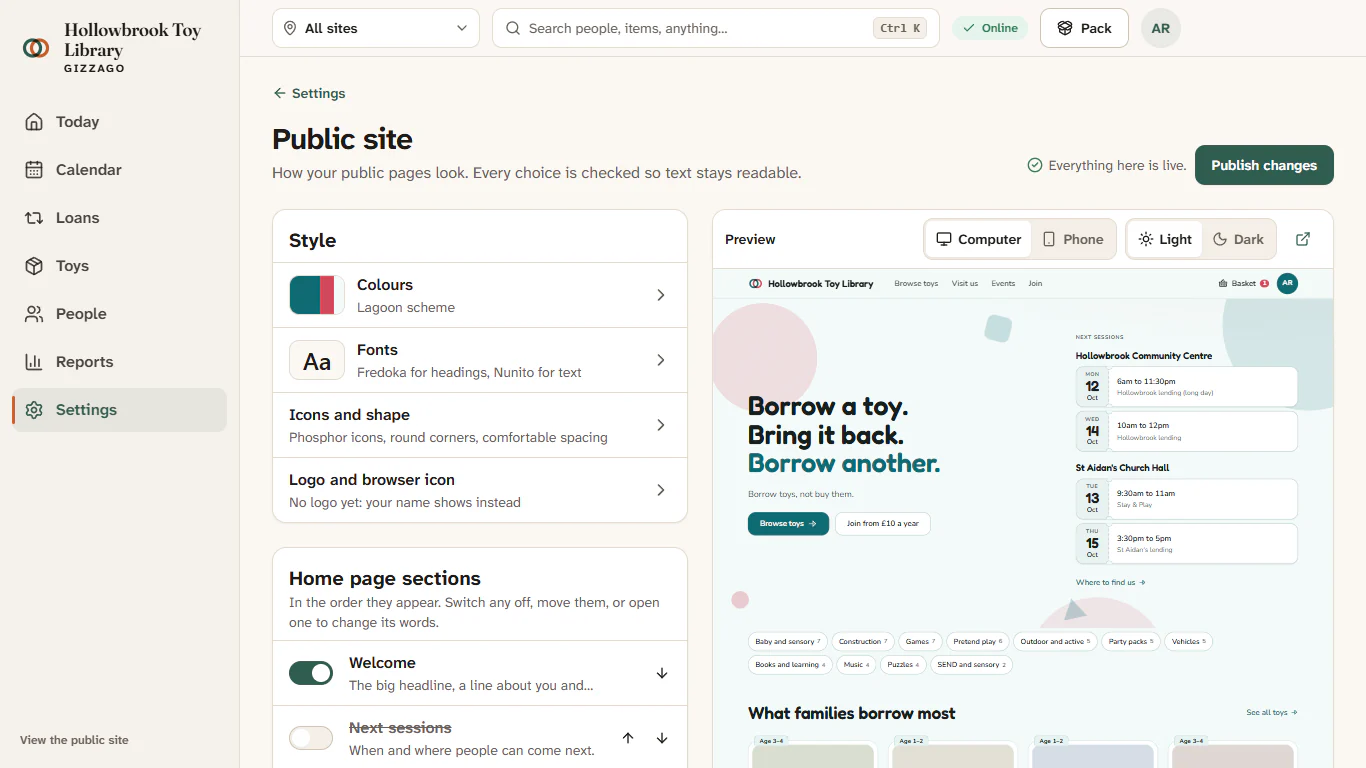Image resolution: width=1366 pixels, height=768 pixels.
Task: Click the Reports bar chart icon
Action: [x=34, y=362]
